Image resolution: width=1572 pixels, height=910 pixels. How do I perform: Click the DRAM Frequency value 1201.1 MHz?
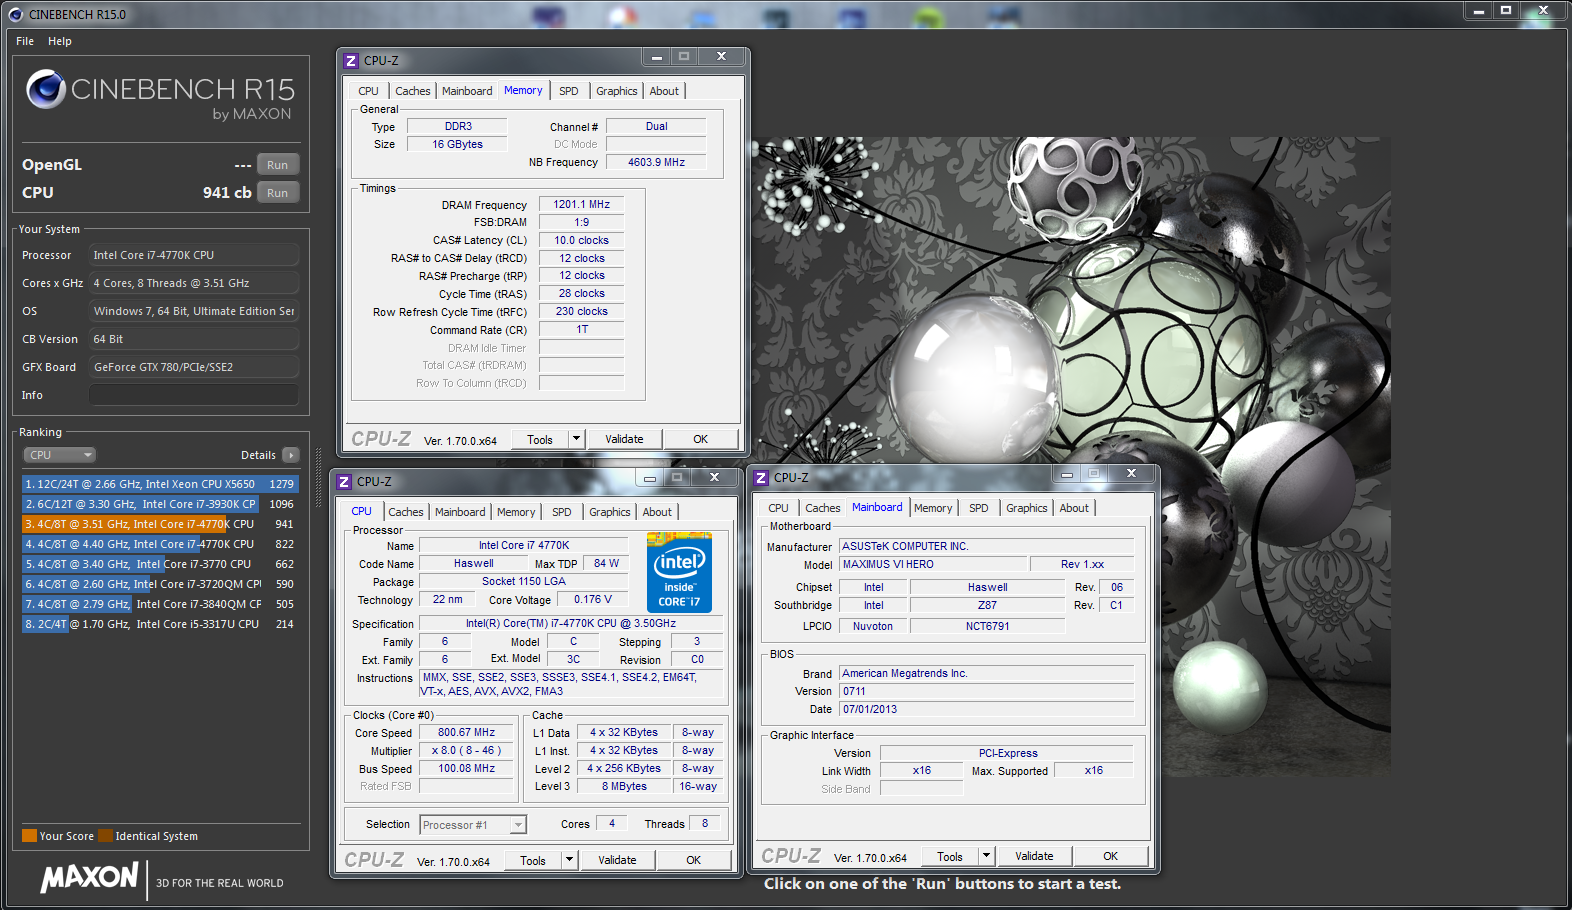tap(582, 204)
